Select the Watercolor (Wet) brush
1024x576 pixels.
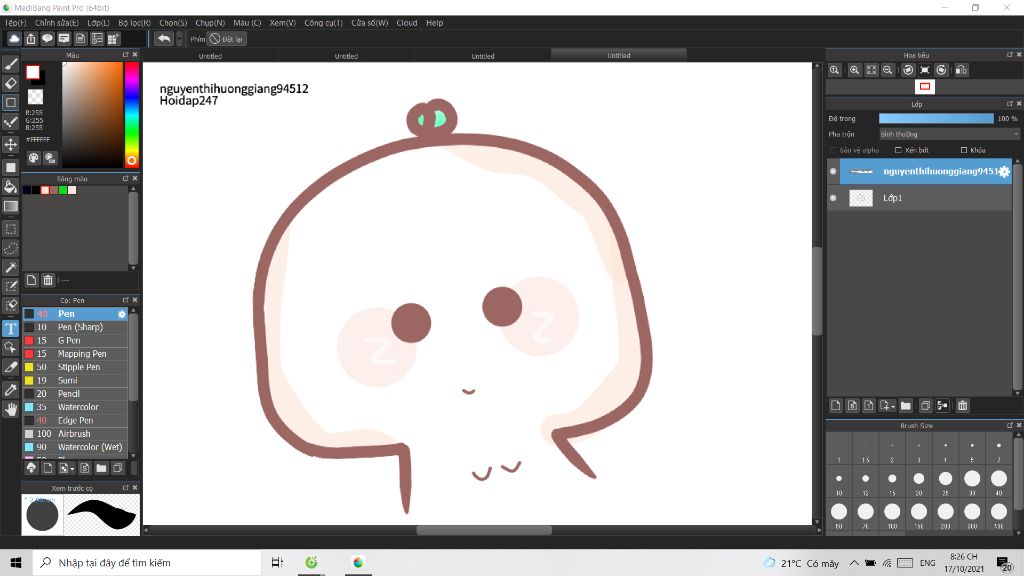pos(75,447)
